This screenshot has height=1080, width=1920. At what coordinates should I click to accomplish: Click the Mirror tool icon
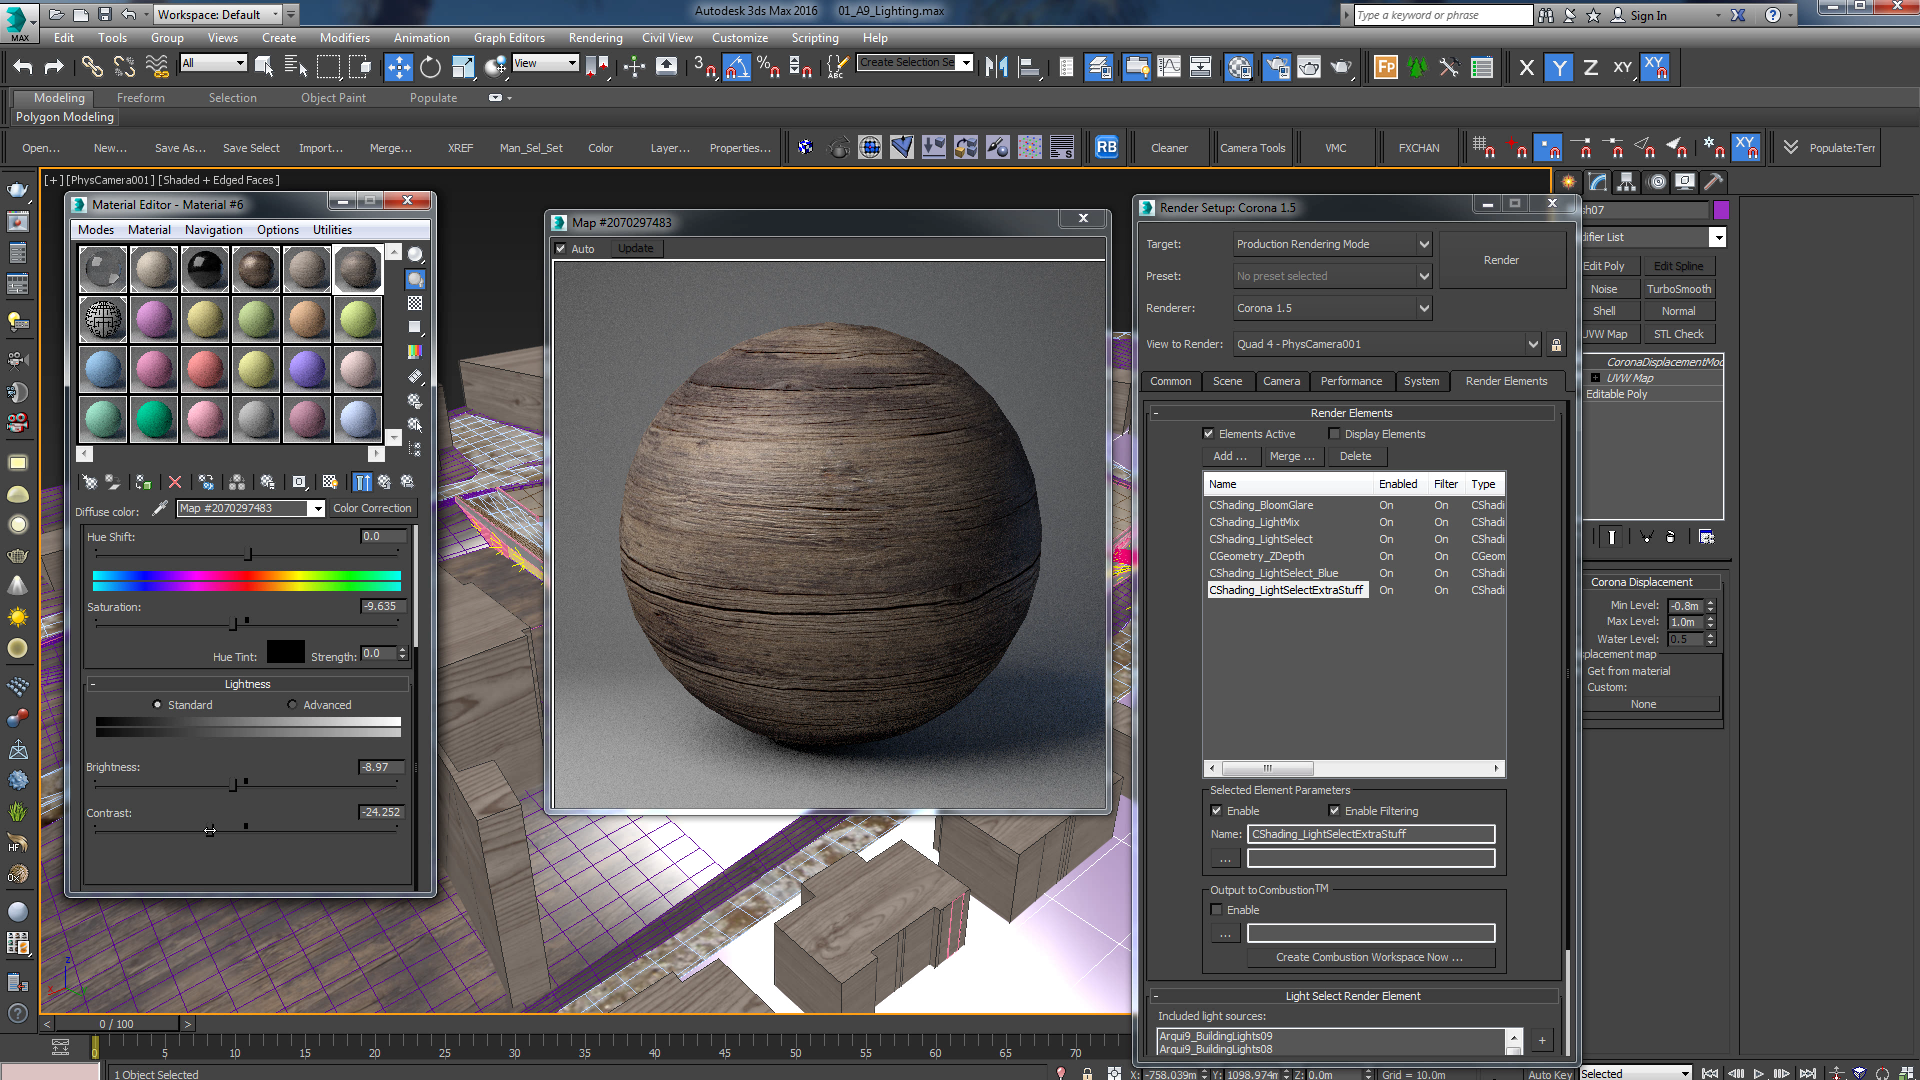tap(996, 67)
